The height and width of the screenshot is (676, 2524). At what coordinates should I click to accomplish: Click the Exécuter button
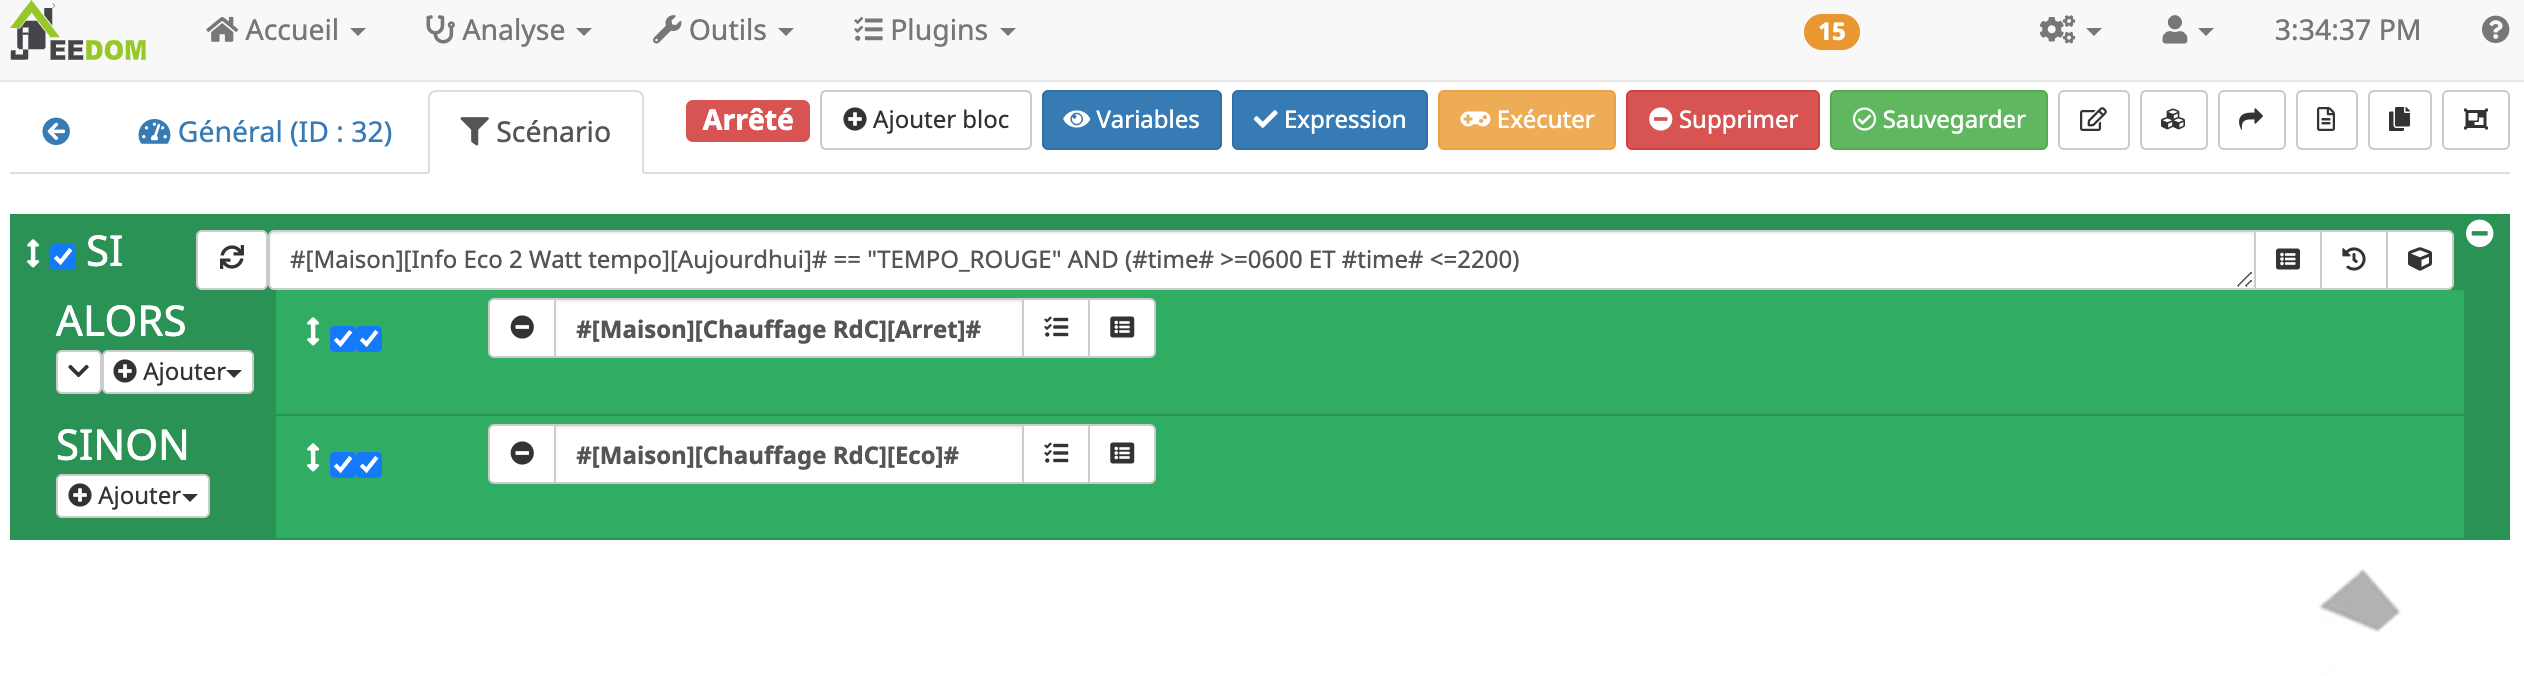1526,120
